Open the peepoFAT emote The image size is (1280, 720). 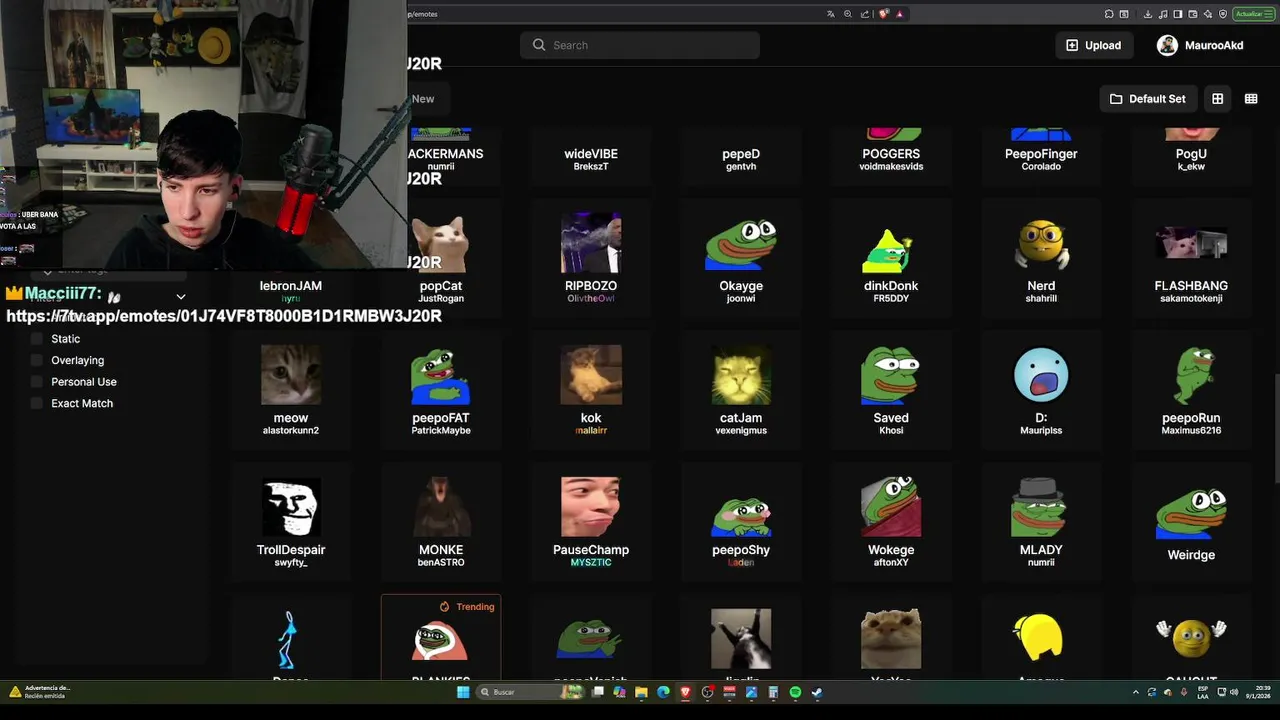pos(441,389)
